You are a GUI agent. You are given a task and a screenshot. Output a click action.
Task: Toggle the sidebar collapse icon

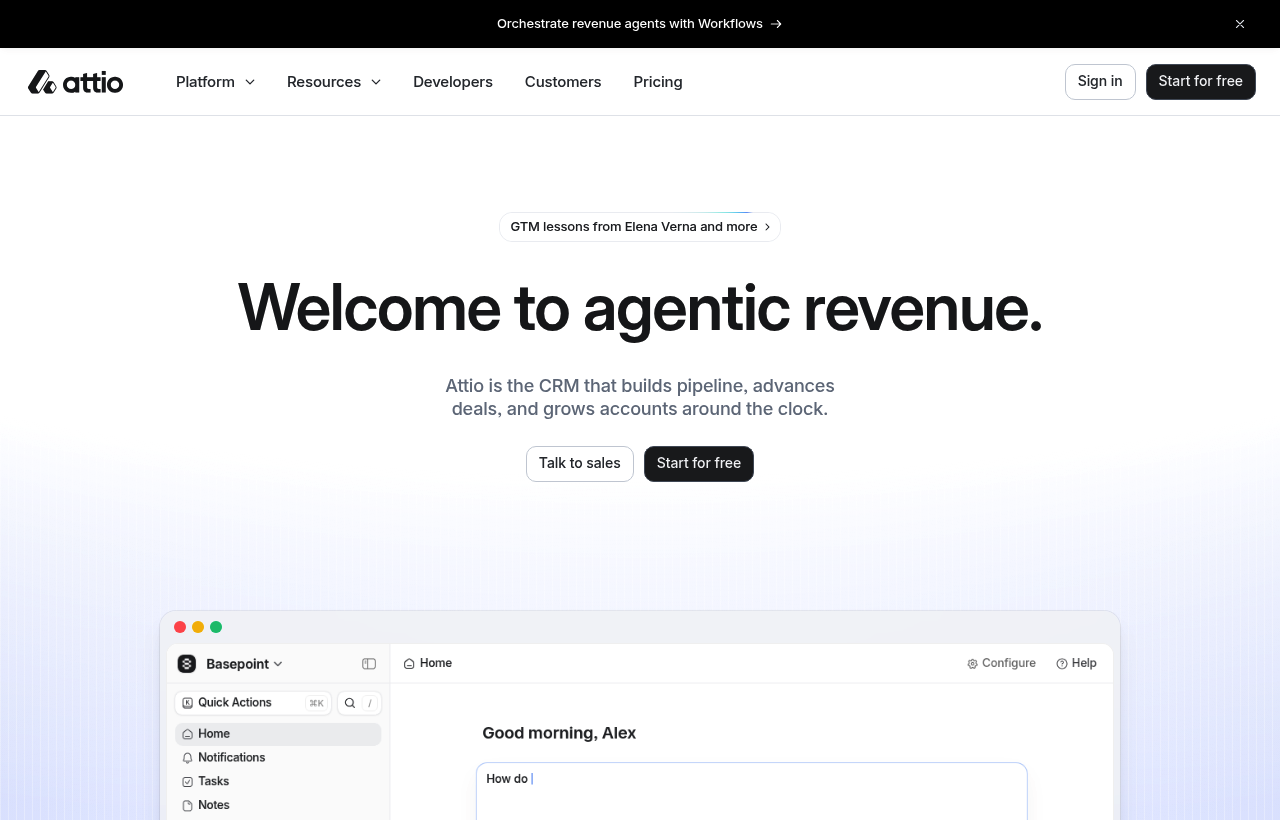pos(369,664)
